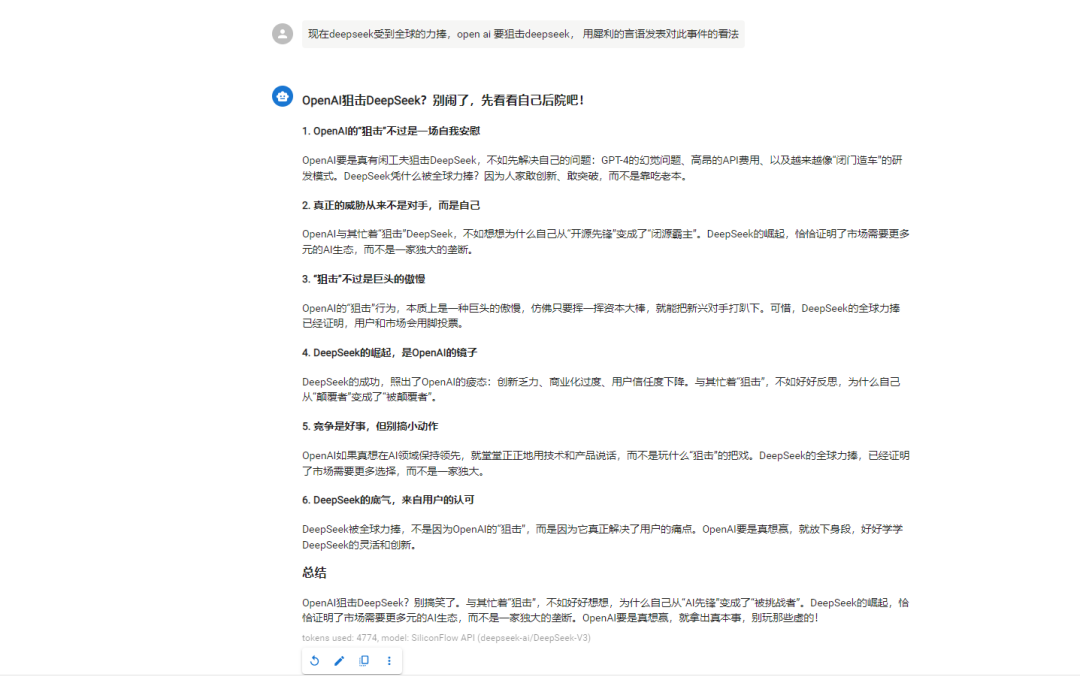Select the user message bubble about deepseek

click(x=523, y=34)
